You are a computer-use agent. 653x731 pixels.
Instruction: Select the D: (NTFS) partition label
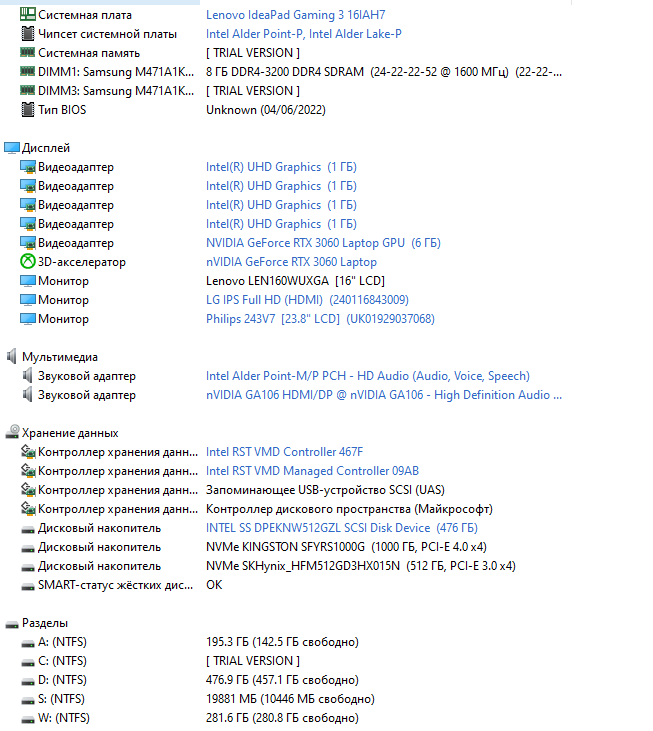[62, 680]
